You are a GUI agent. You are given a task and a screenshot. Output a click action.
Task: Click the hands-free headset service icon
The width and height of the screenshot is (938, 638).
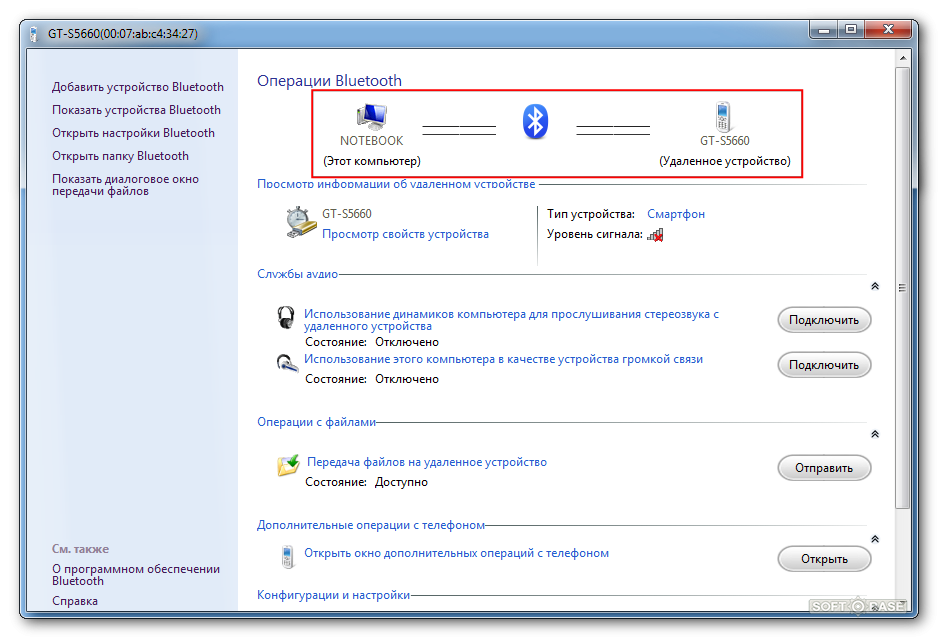(x=287, y=362)
